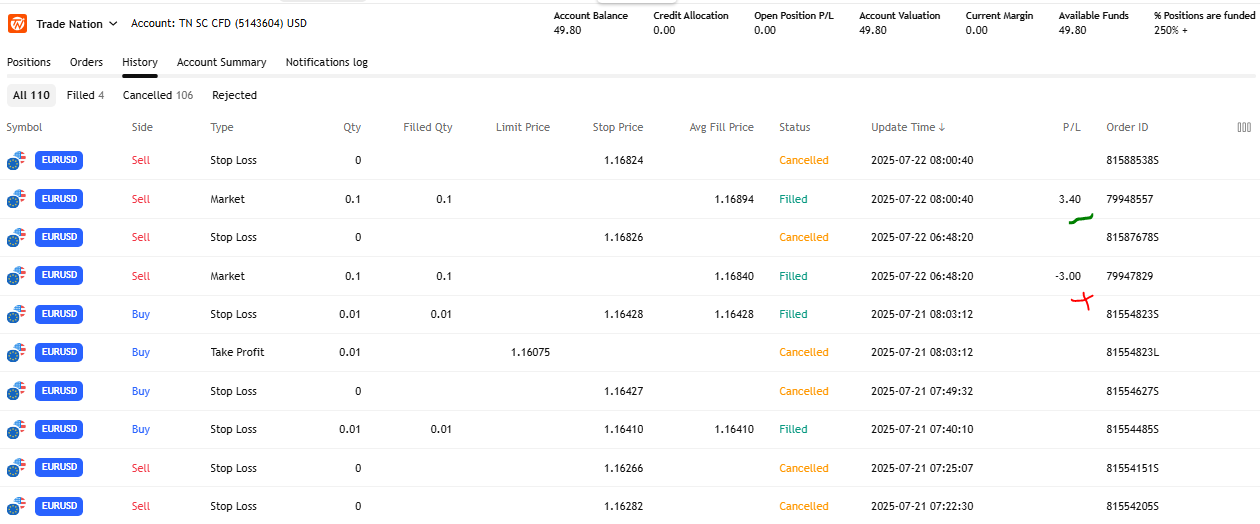Click the Trade Nation broker logo icon
1260x524 pixels.
point(17,23)
